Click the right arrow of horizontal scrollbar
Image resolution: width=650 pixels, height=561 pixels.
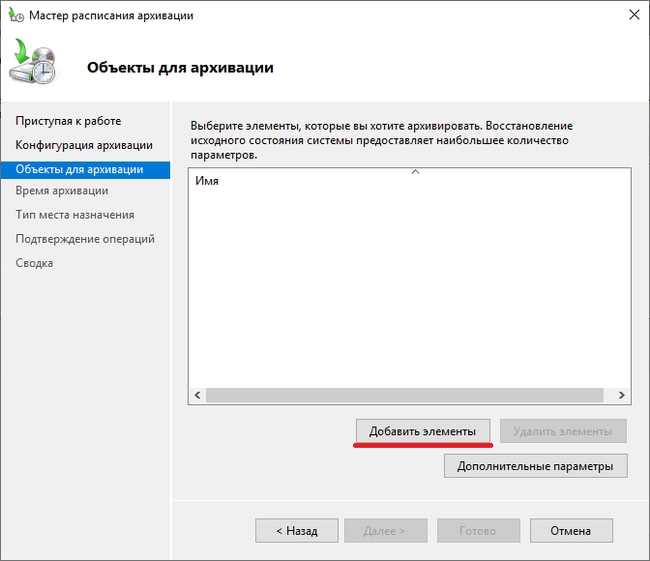point(622,395)
